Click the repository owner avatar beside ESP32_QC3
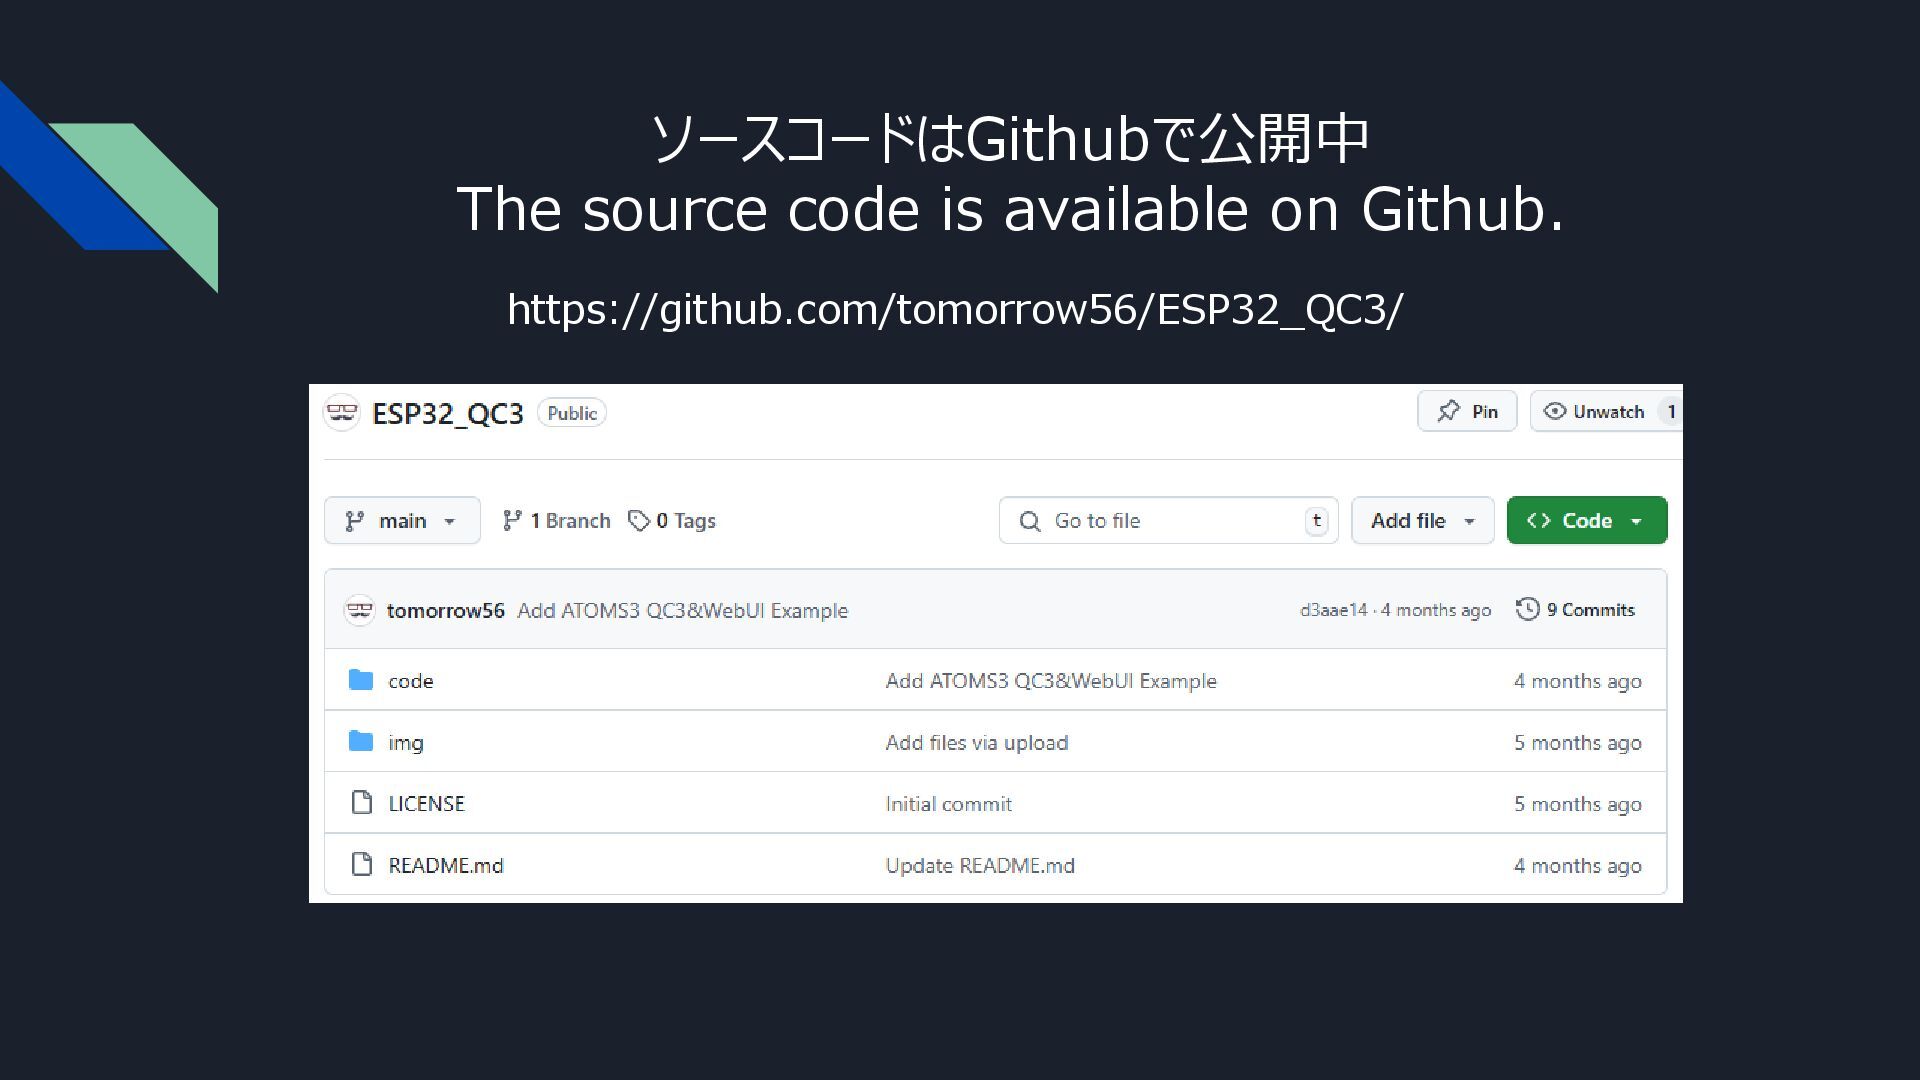1920x1080 pixels. pos(341,412)
